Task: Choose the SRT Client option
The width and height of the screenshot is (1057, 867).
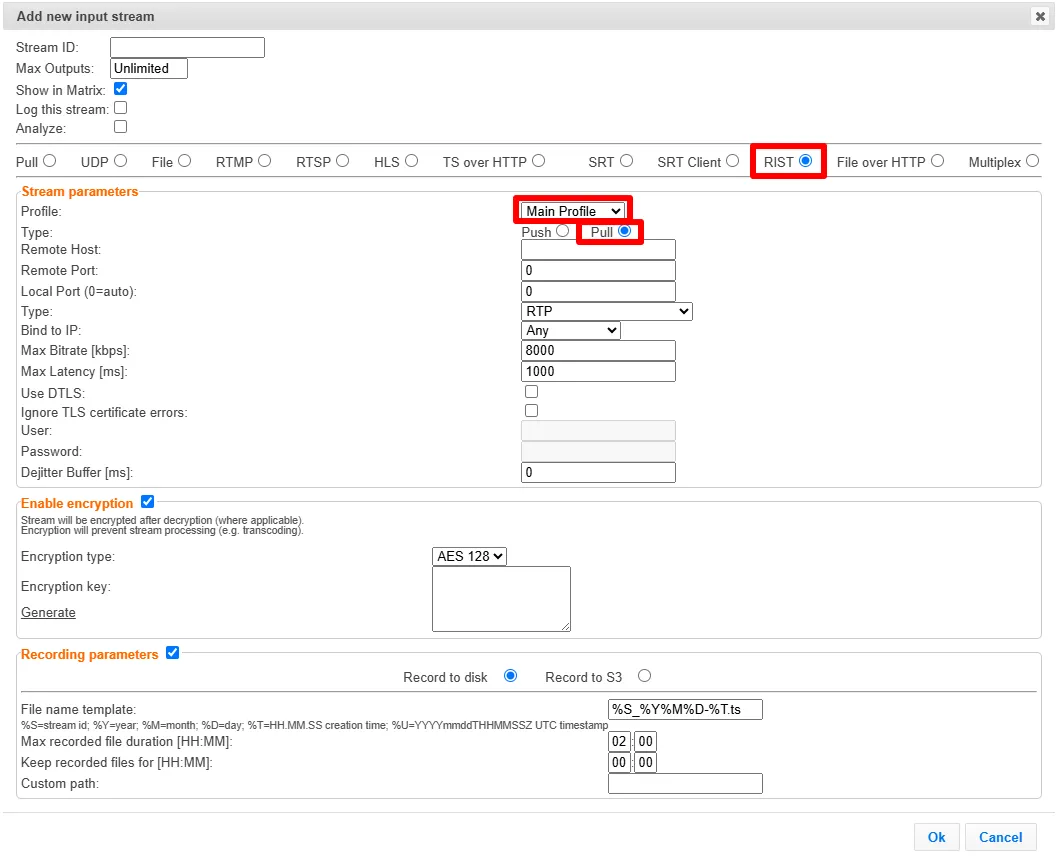Action: (x=732, y=160)
